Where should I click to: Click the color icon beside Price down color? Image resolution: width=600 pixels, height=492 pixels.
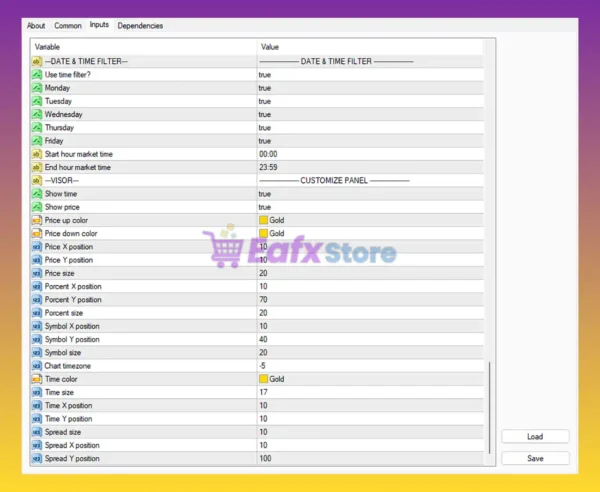[37, 233]
